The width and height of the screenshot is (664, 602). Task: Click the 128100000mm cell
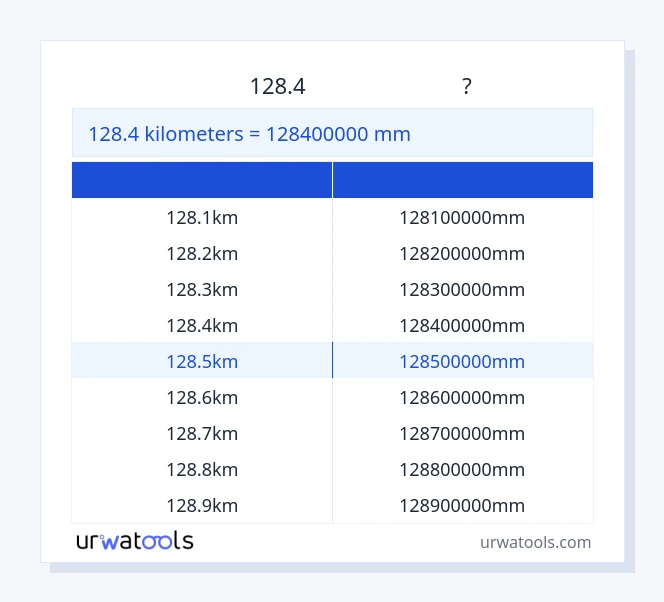[x=462, y=218]
